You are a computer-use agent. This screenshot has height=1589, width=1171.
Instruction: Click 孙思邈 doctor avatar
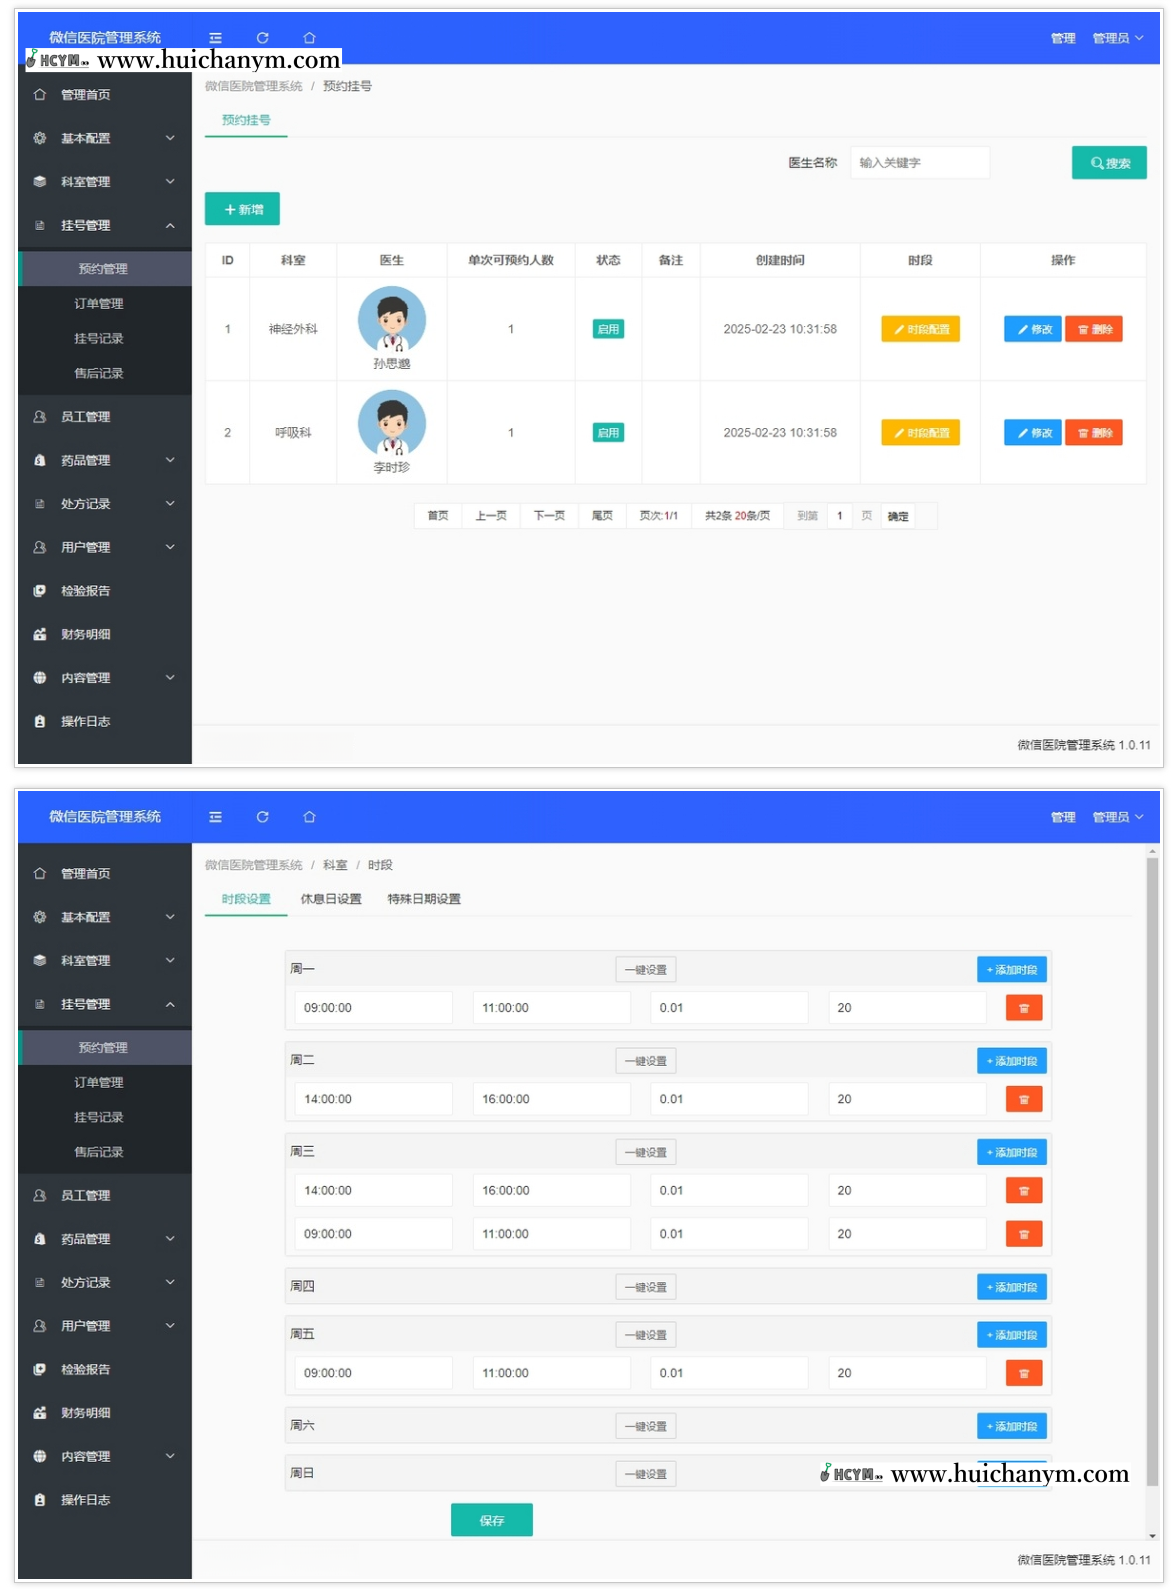click(392, 320)
